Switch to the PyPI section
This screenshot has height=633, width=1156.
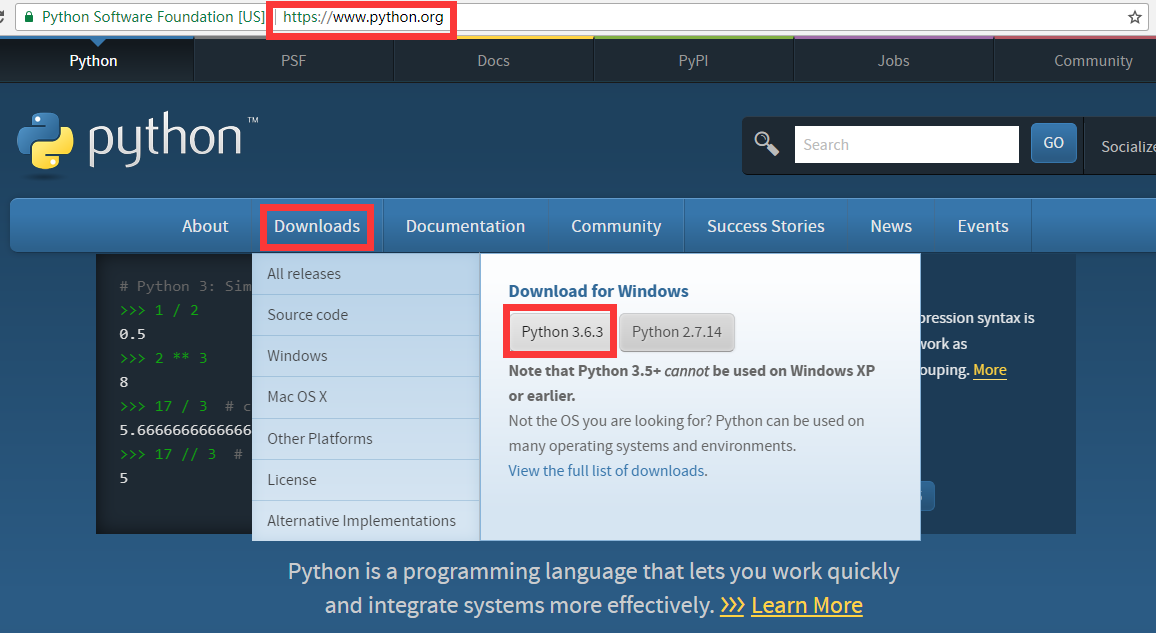[693, 60]
